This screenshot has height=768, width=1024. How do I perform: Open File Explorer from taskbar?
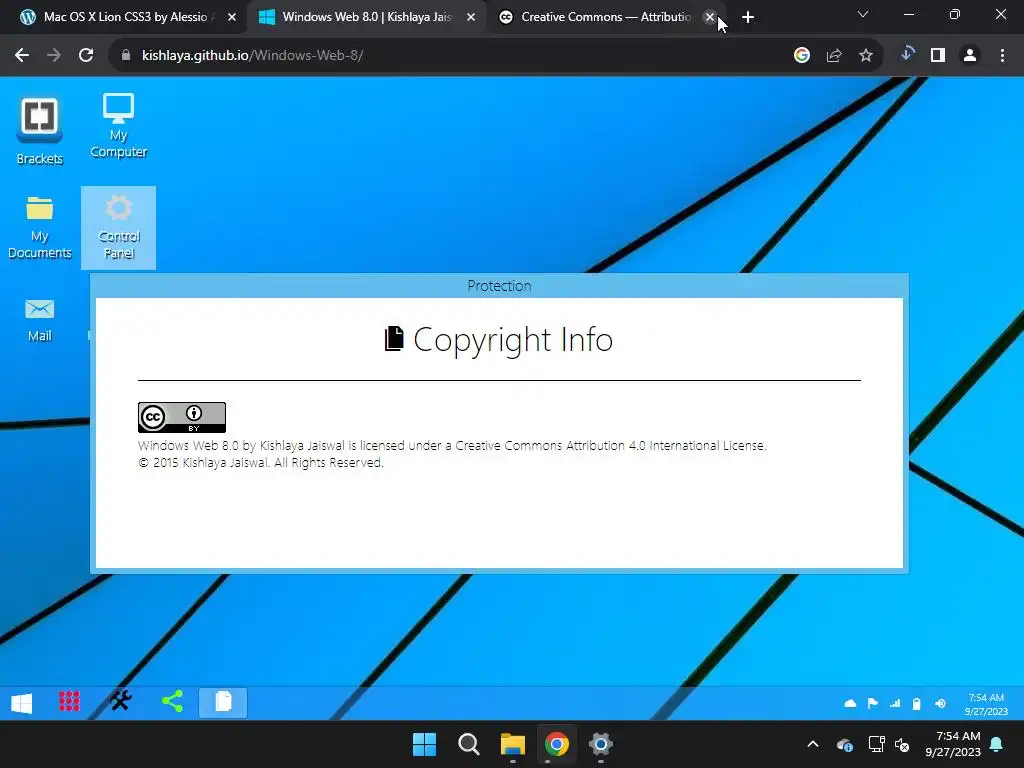click(x=513, y=744)
